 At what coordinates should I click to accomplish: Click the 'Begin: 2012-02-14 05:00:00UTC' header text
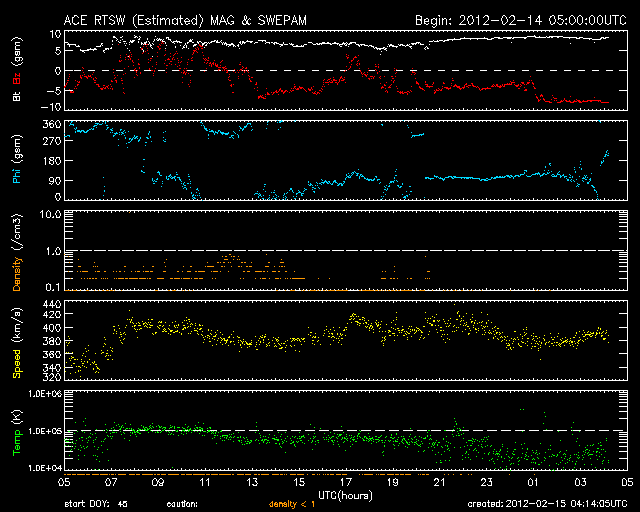tap(521, 20)
